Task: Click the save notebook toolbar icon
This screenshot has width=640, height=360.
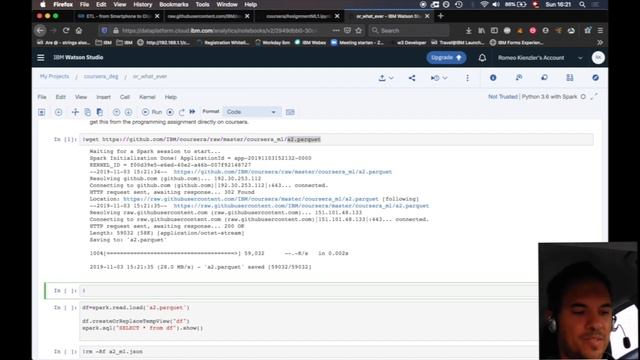Action: tap(42, 112)
